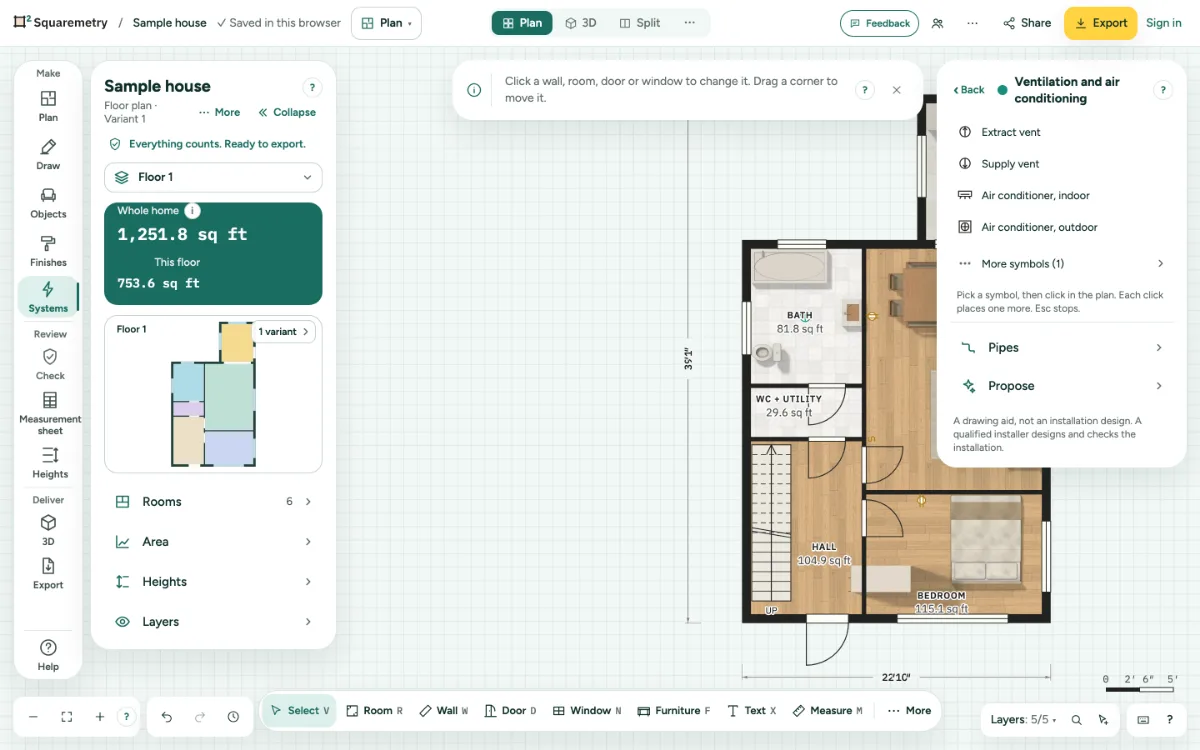Viewport: 1200px width, 750px height.
Task: Open the Measurement sheet from the sidebar
Action: pyautogui.click(x=50, y=412)
